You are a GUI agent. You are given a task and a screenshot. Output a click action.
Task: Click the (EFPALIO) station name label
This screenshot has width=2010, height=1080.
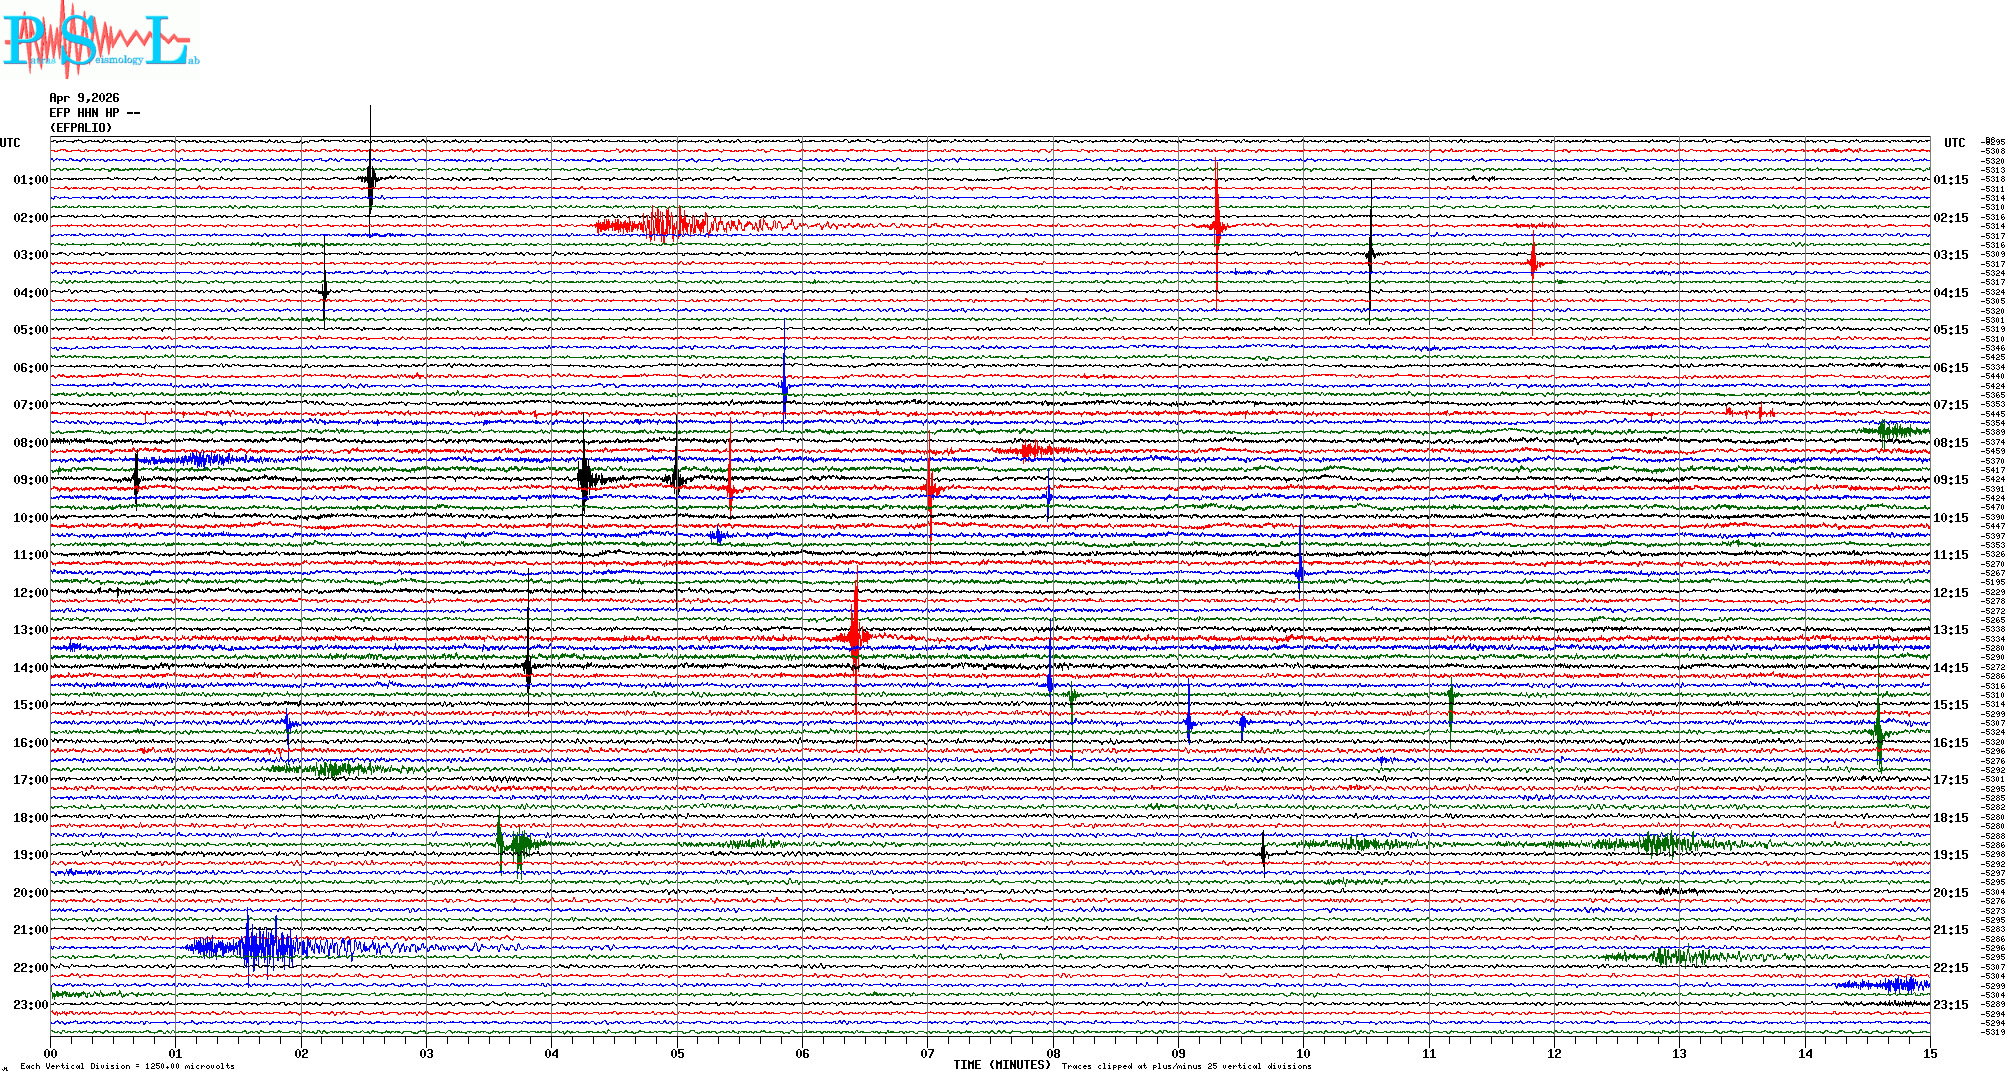pyautogui.click(x=81, y=128)
